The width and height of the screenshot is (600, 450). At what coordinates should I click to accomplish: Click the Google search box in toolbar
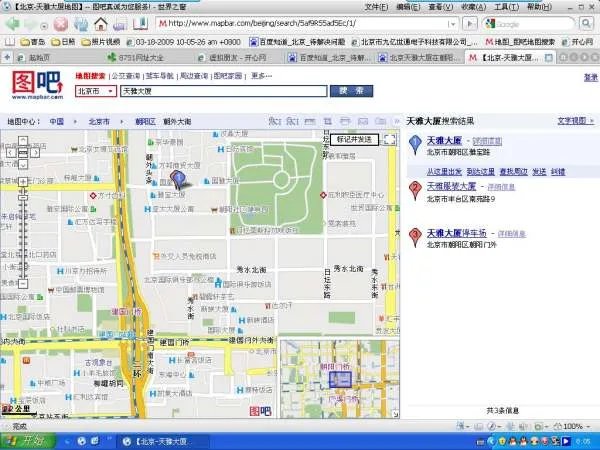tap(530, 24)
